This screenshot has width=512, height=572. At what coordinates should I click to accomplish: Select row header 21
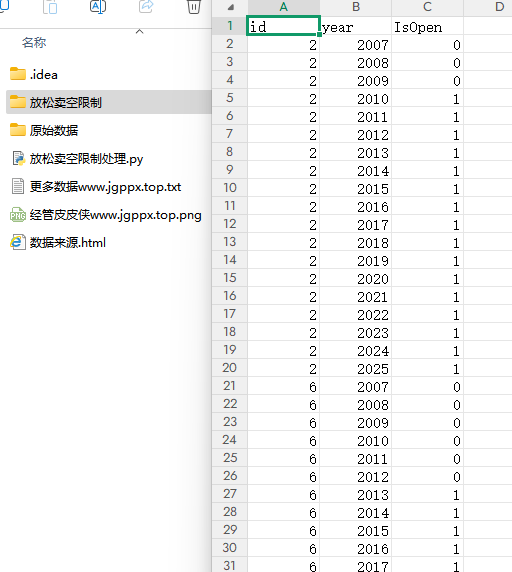pyautogui.click(x=229, y=386)
